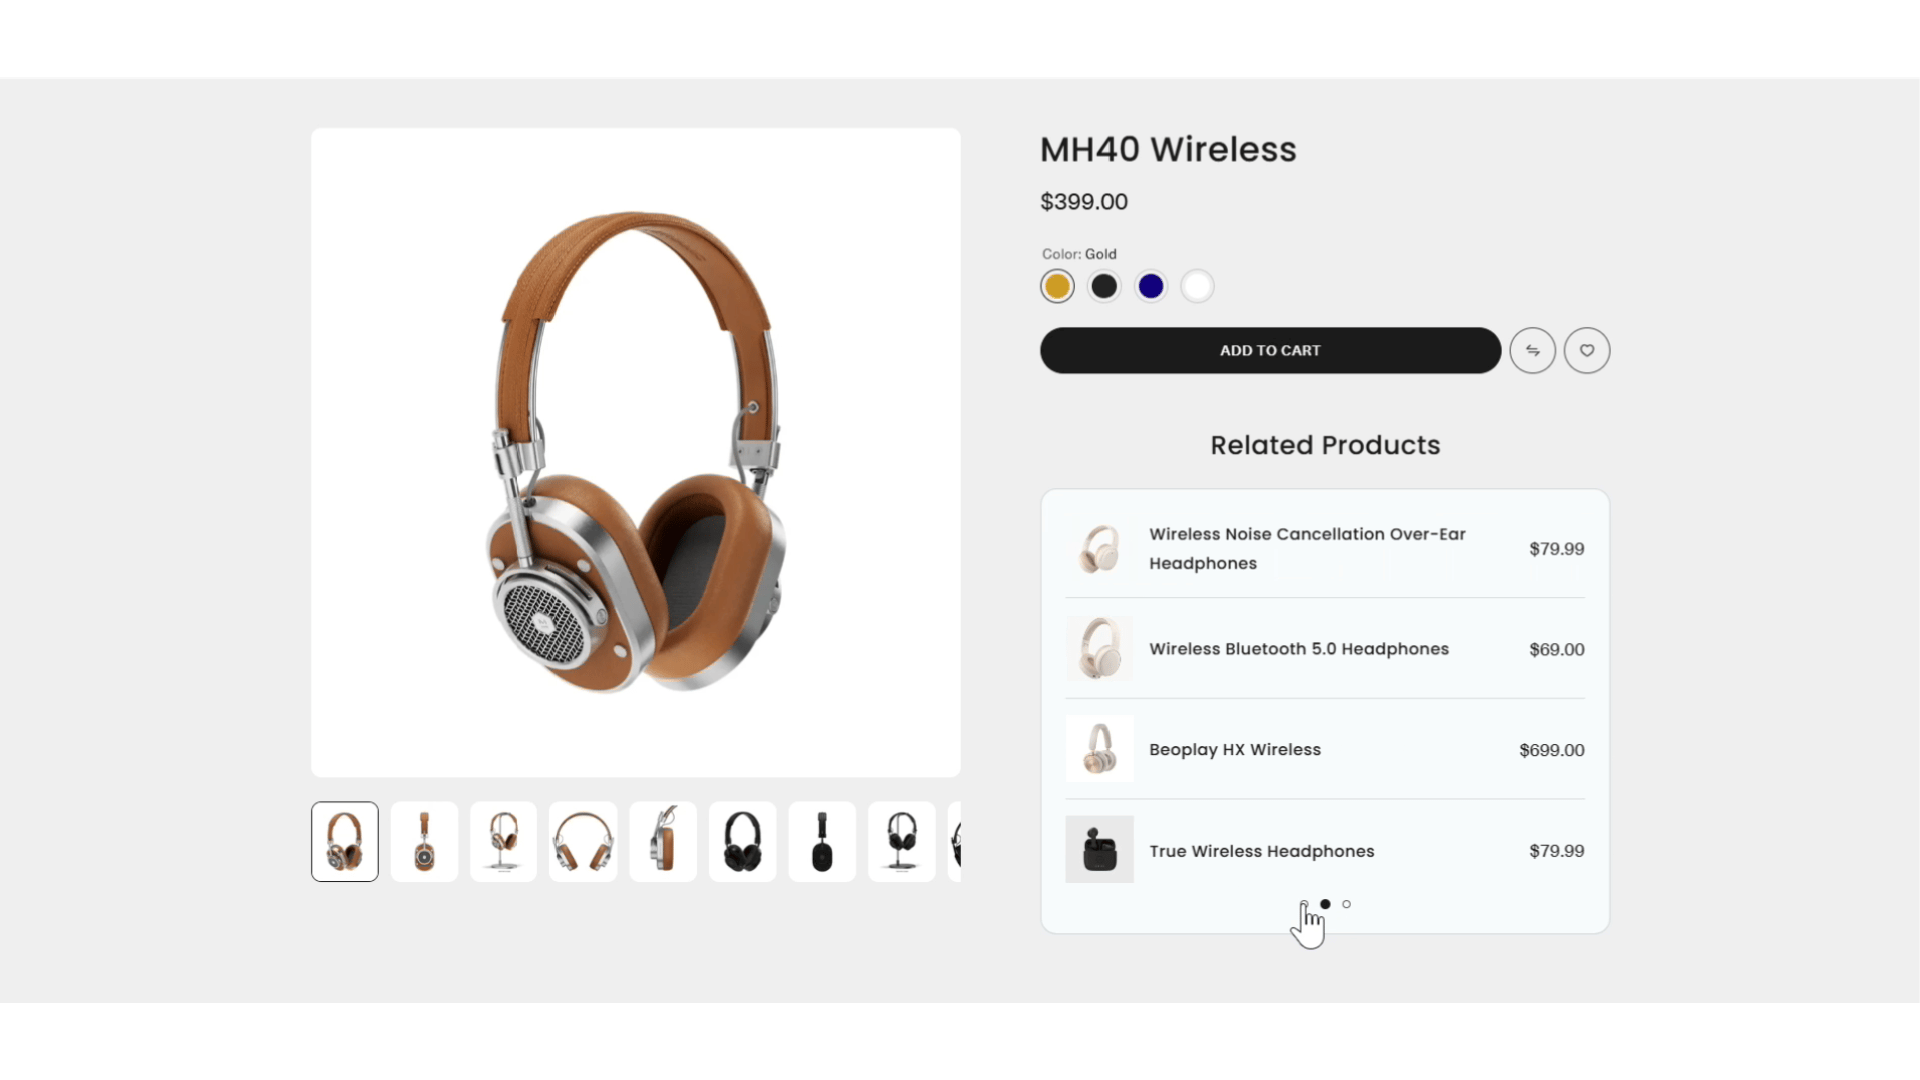Show brown headphones on stand thumbnail
The width and height of the screenshot is (1920, 1080).
coord(503,842)
